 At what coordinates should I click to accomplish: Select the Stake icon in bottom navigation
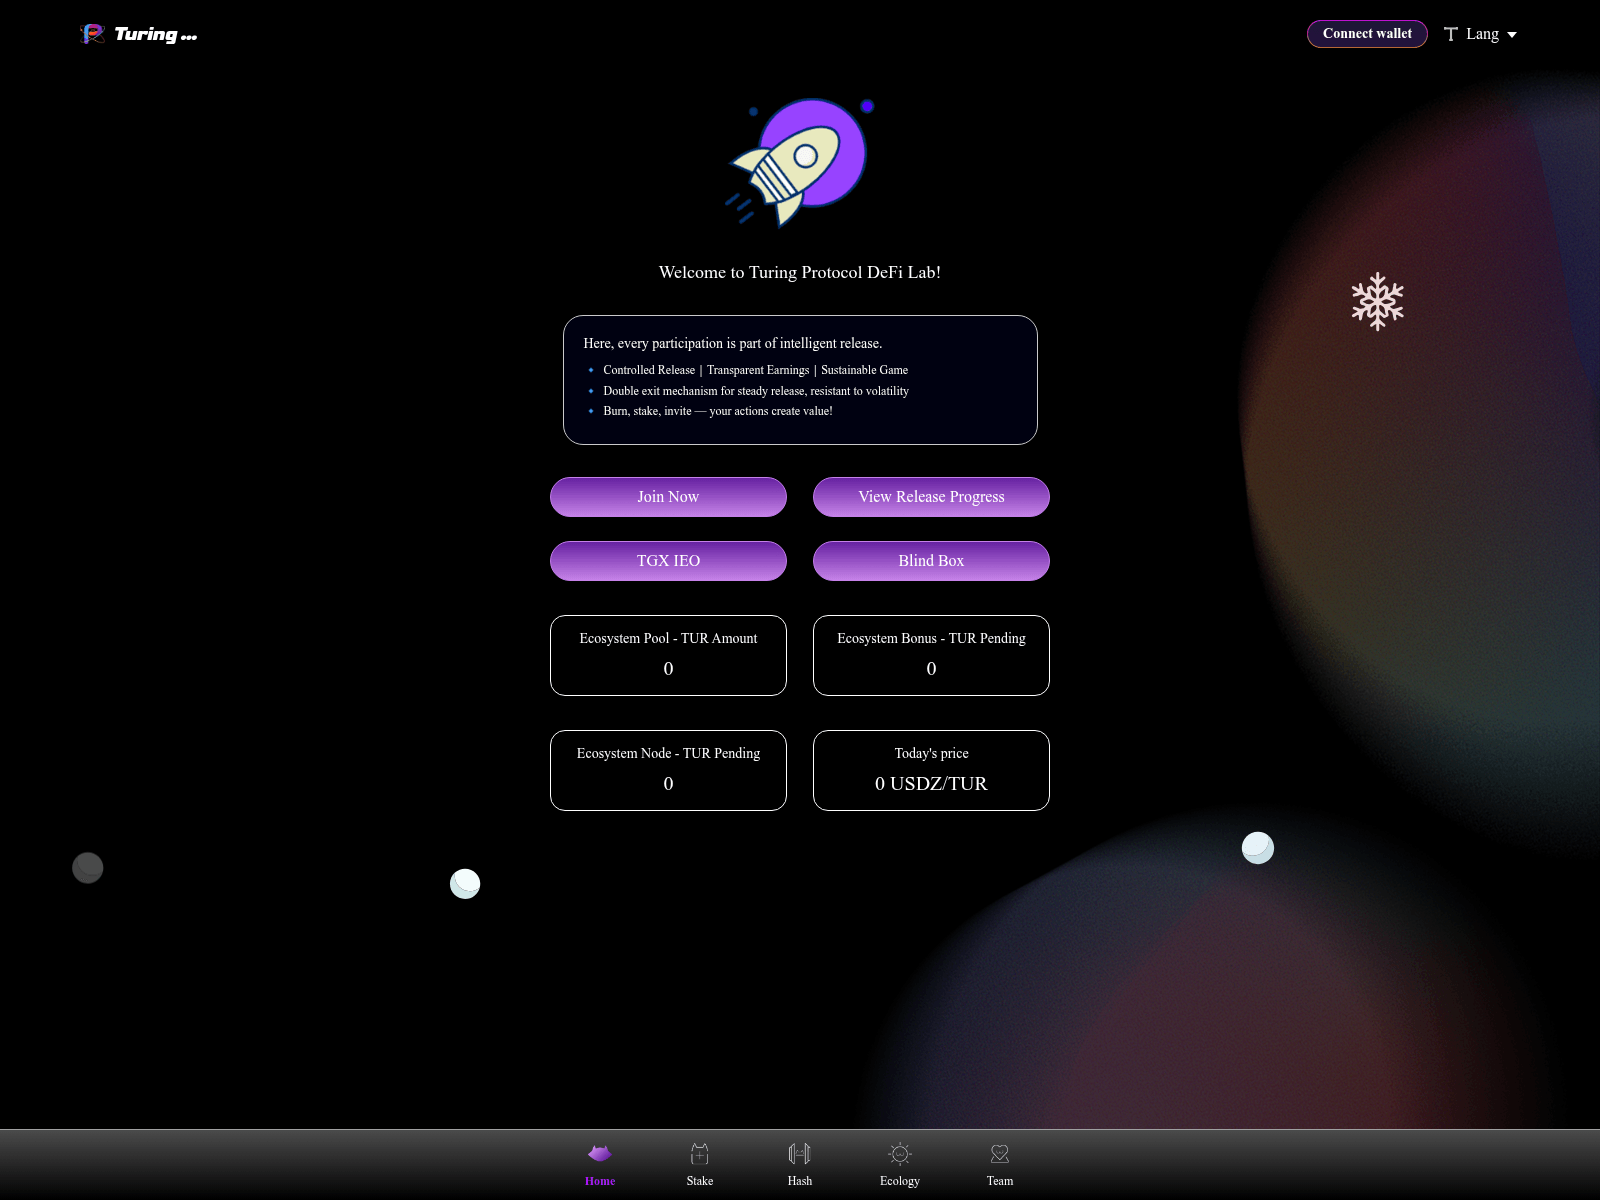tap(699, 1153)
